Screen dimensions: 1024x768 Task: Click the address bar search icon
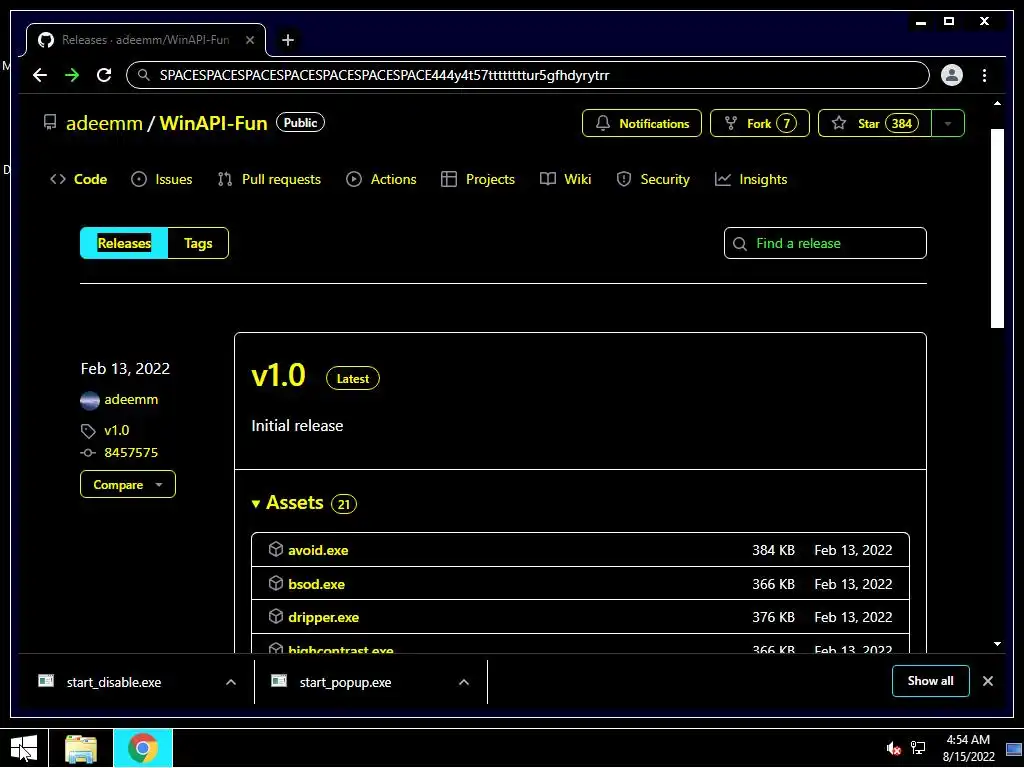143,75
